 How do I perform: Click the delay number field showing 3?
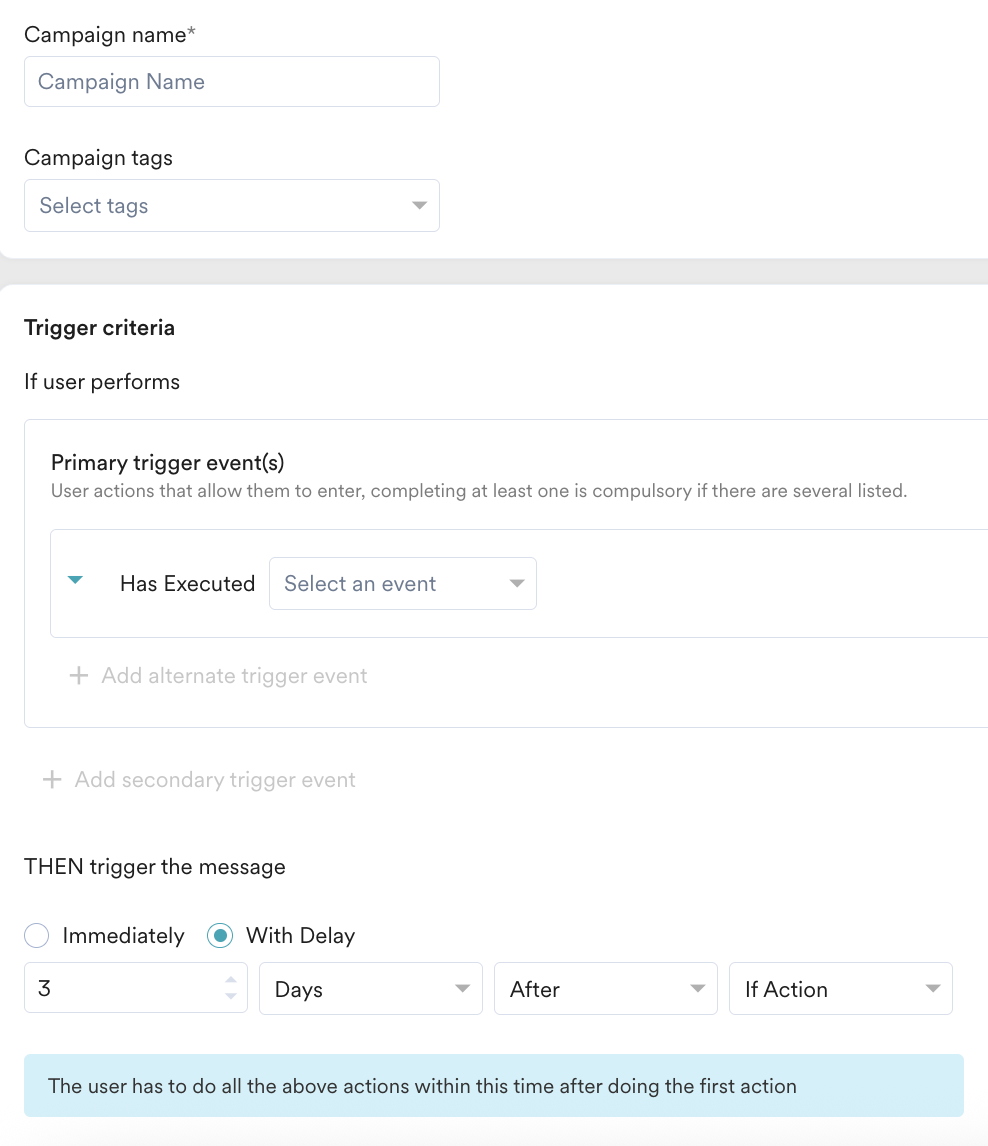tap(136, 988)
